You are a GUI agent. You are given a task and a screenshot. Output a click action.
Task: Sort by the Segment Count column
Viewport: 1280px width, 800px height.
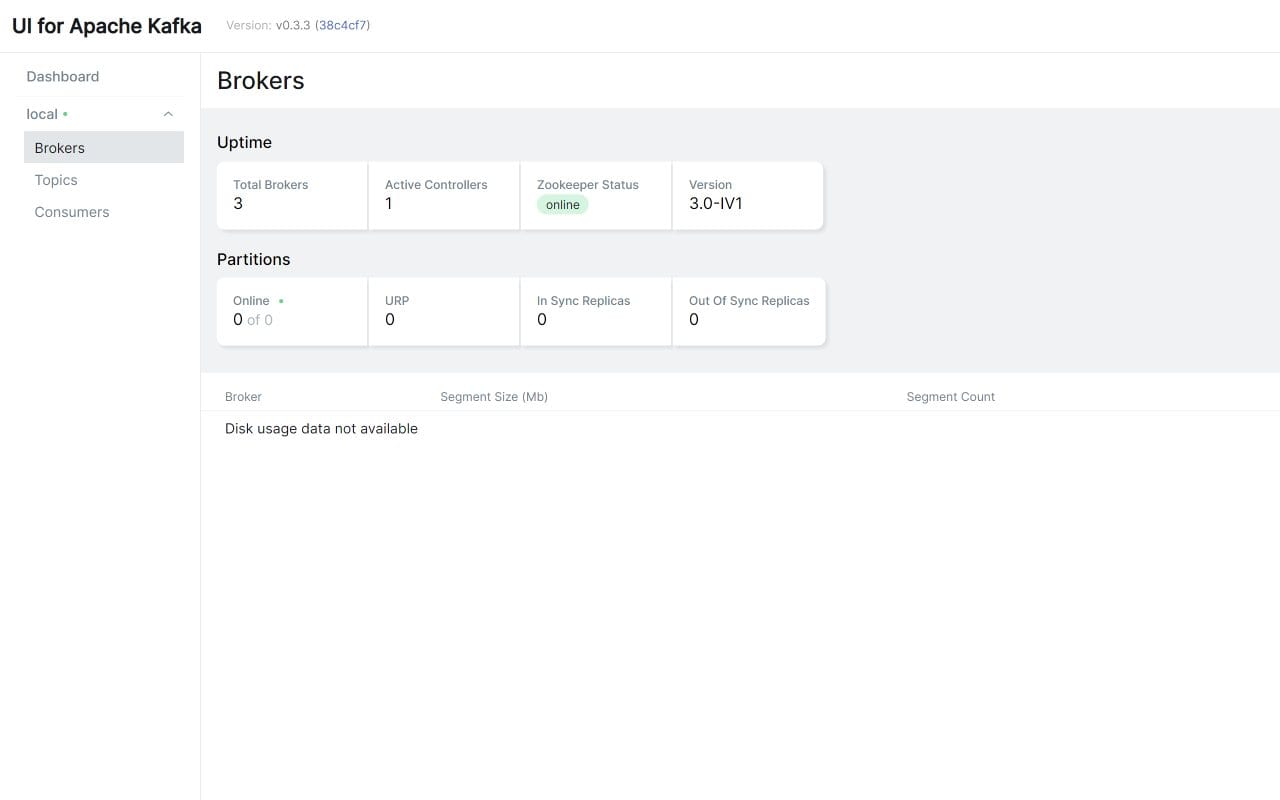950,396
